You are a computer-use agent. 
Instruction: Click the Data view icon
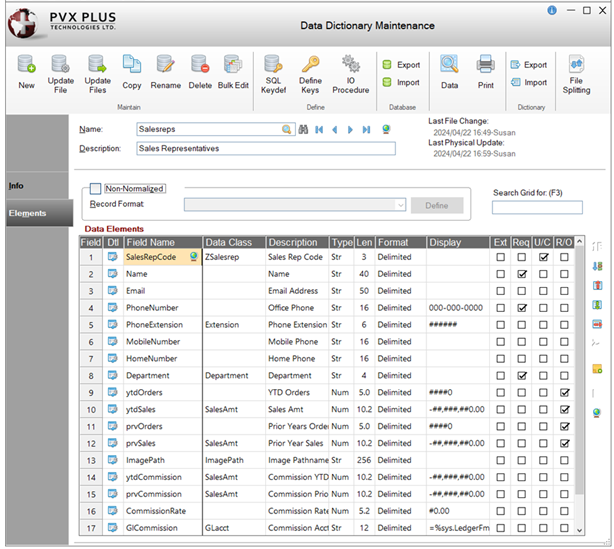click(450, 72)
